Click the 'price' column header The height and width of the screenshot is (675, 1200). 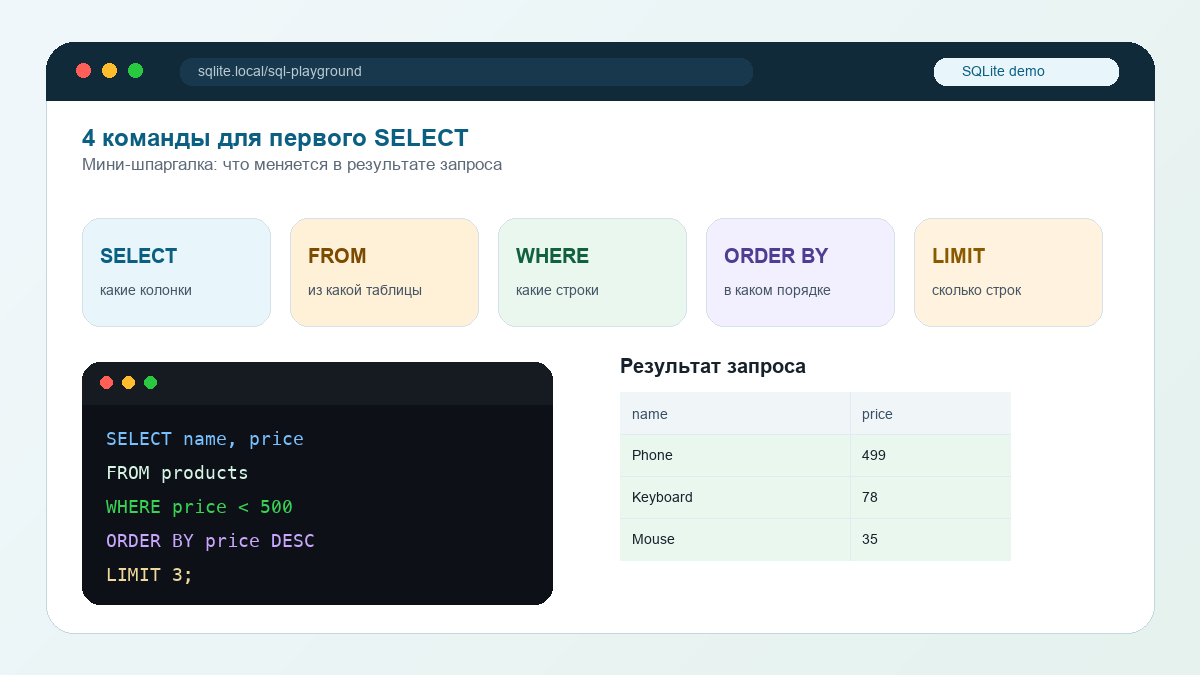930,414
